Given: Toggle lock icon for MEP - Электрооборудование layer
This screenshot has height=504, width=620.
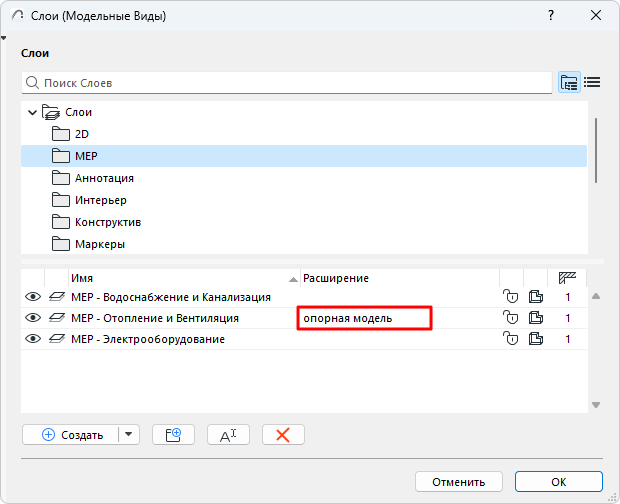Looking at the screenshot, I should tap(511, 339).
